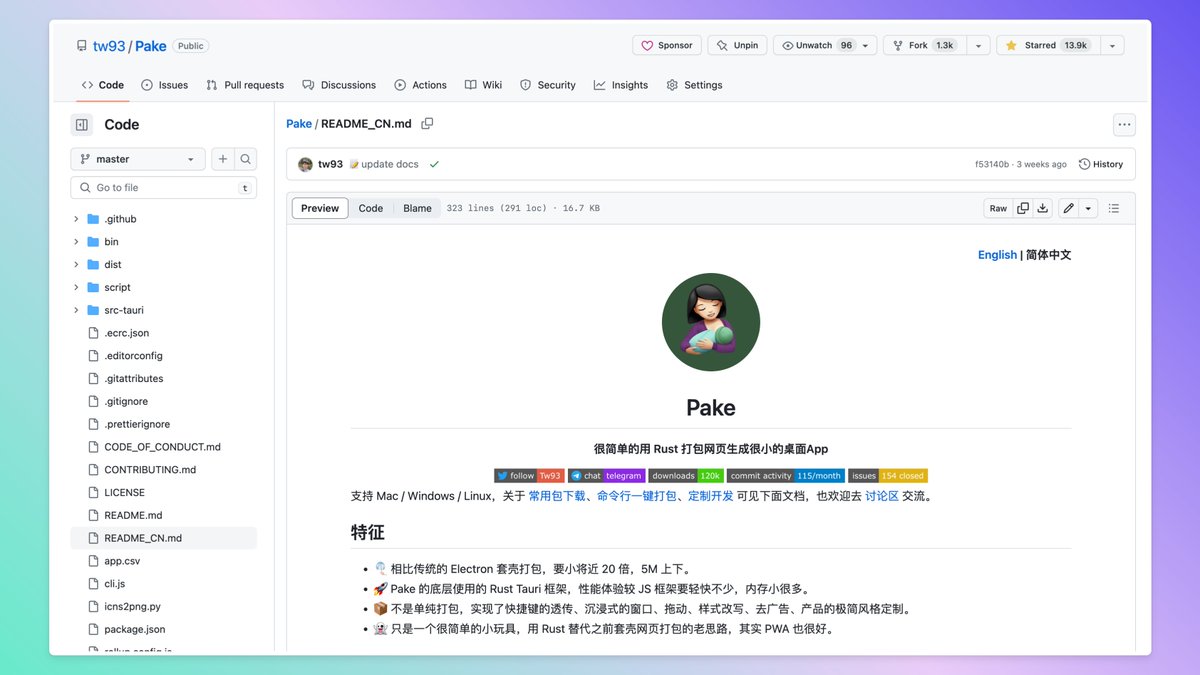This screenshot has height=675, width=1200.
Task: Unpin the Pake repository
Action: [737, 45]
